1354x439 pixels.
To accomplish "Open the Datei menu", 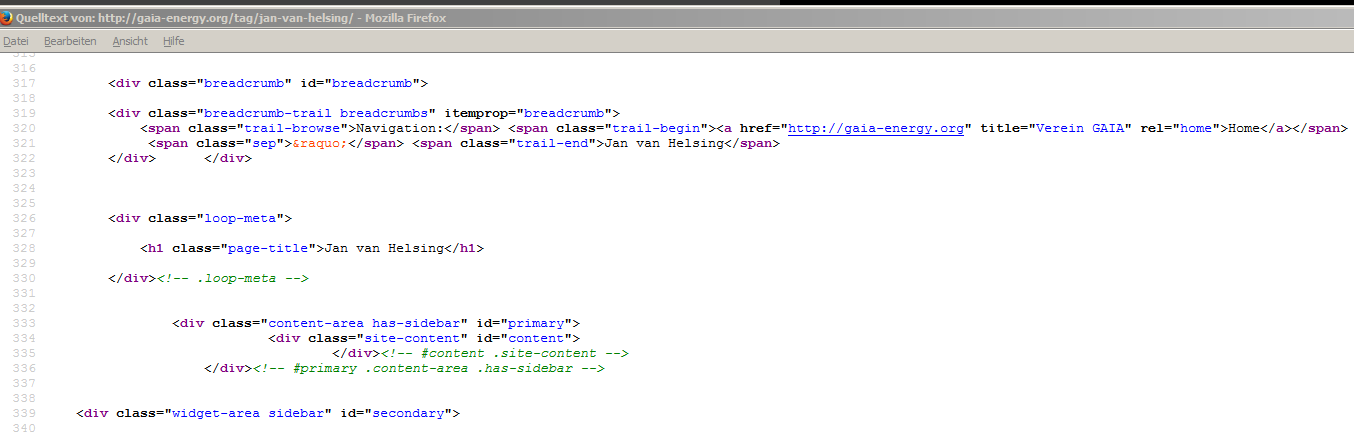I will pyautogui.click(x=15, y=41).
